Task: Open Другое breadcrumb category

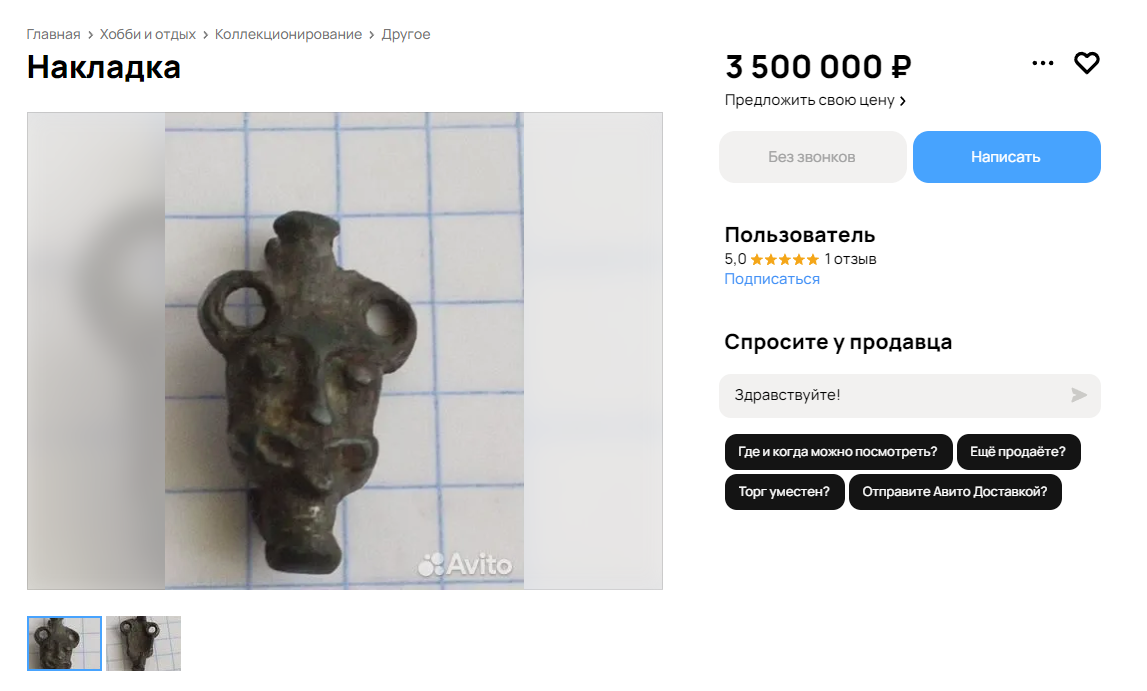Action: click(x=406, y=34)
